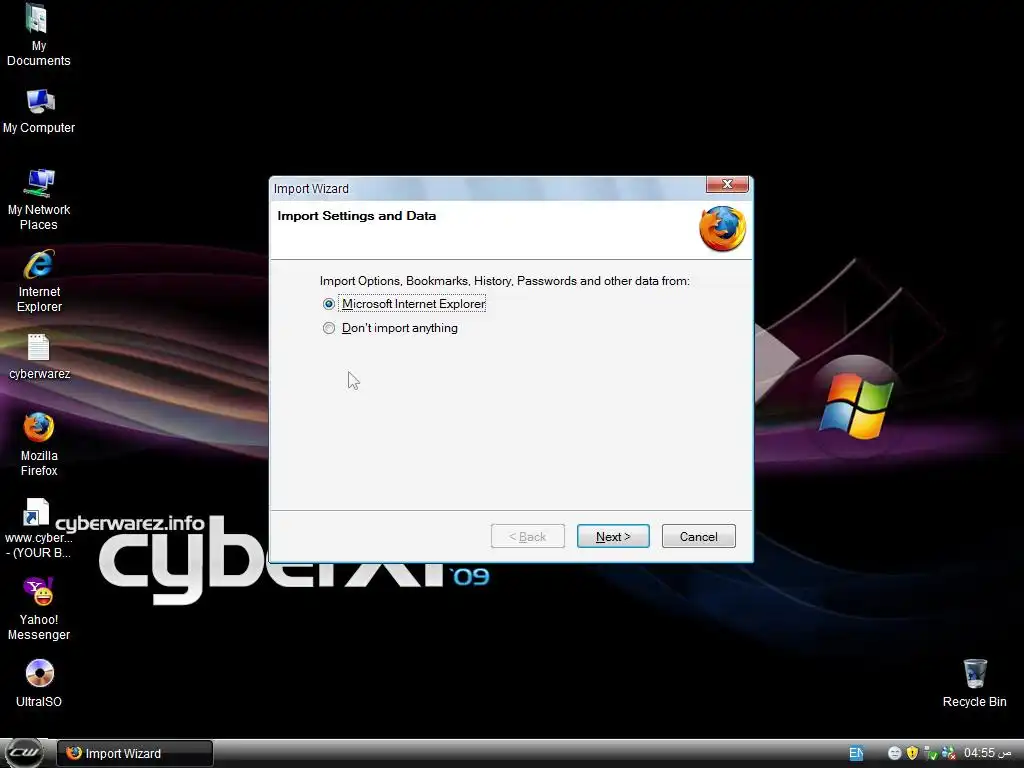Viewport: 1024px width, 768px height.
Task: Cancel the Import Wizard
Action: point(698,536)
